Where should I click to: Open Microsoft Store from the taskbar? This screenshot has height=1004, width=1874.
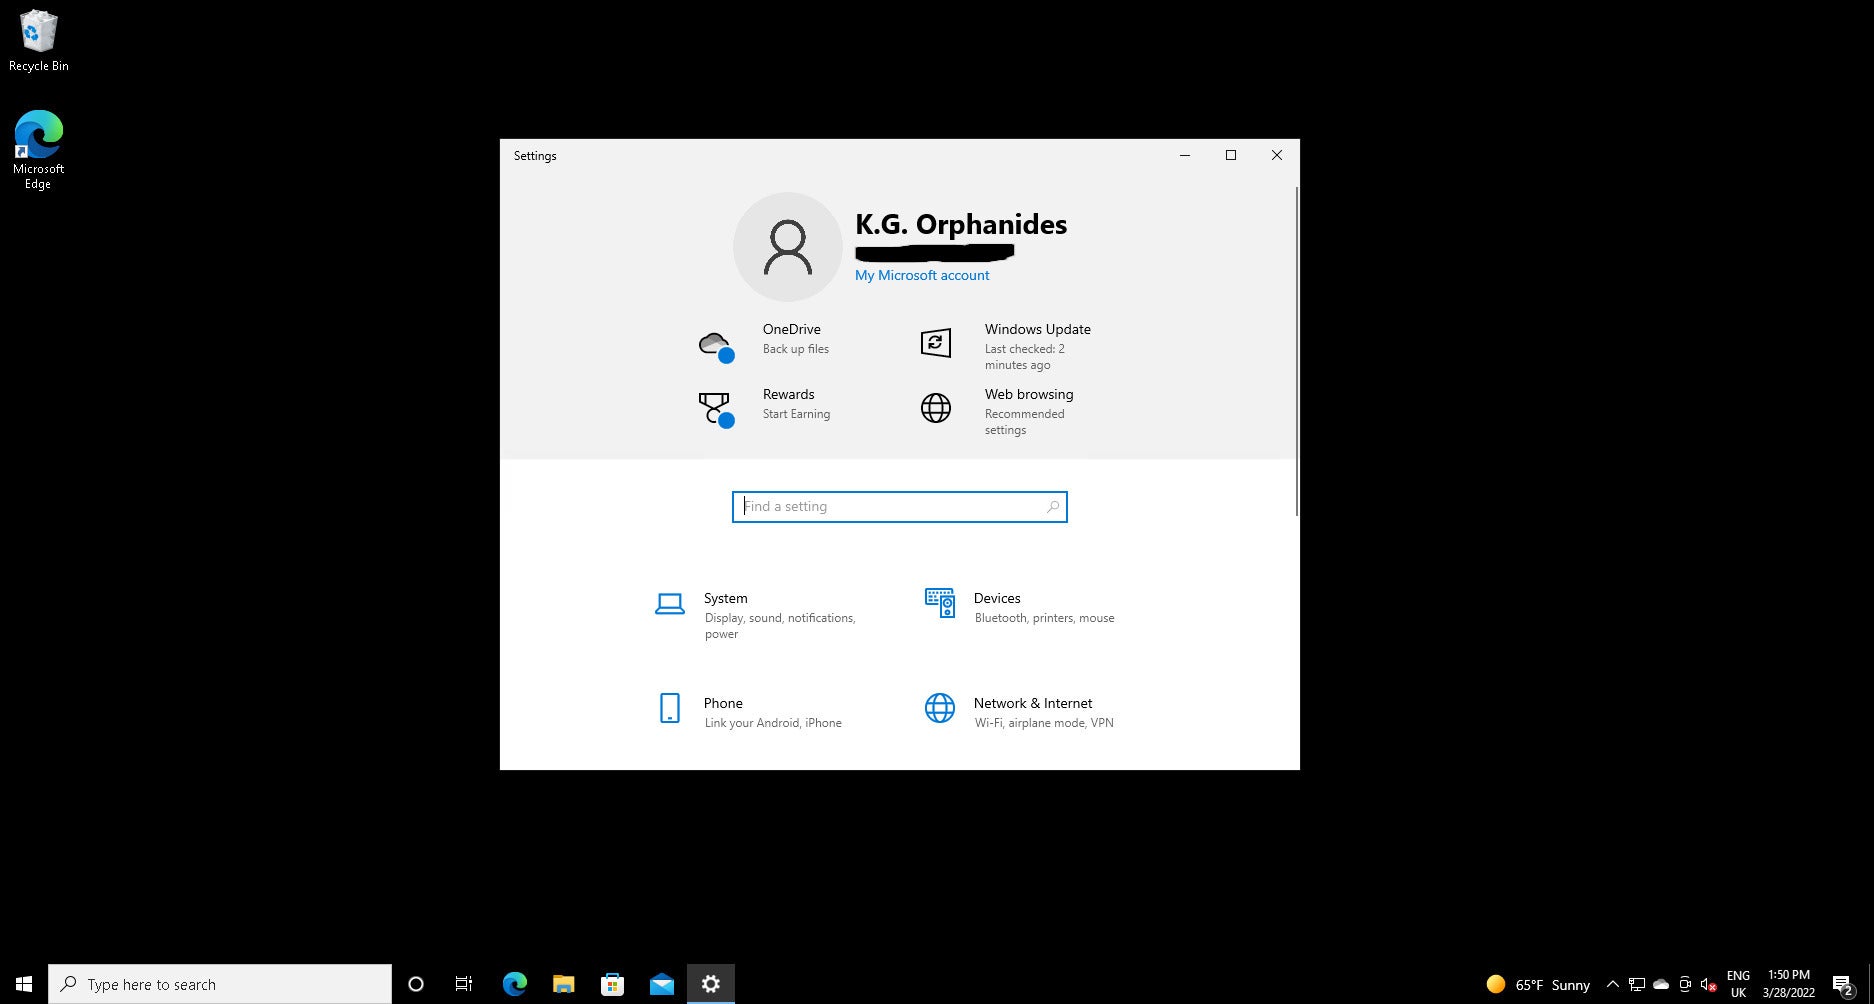tap(612, 984)
